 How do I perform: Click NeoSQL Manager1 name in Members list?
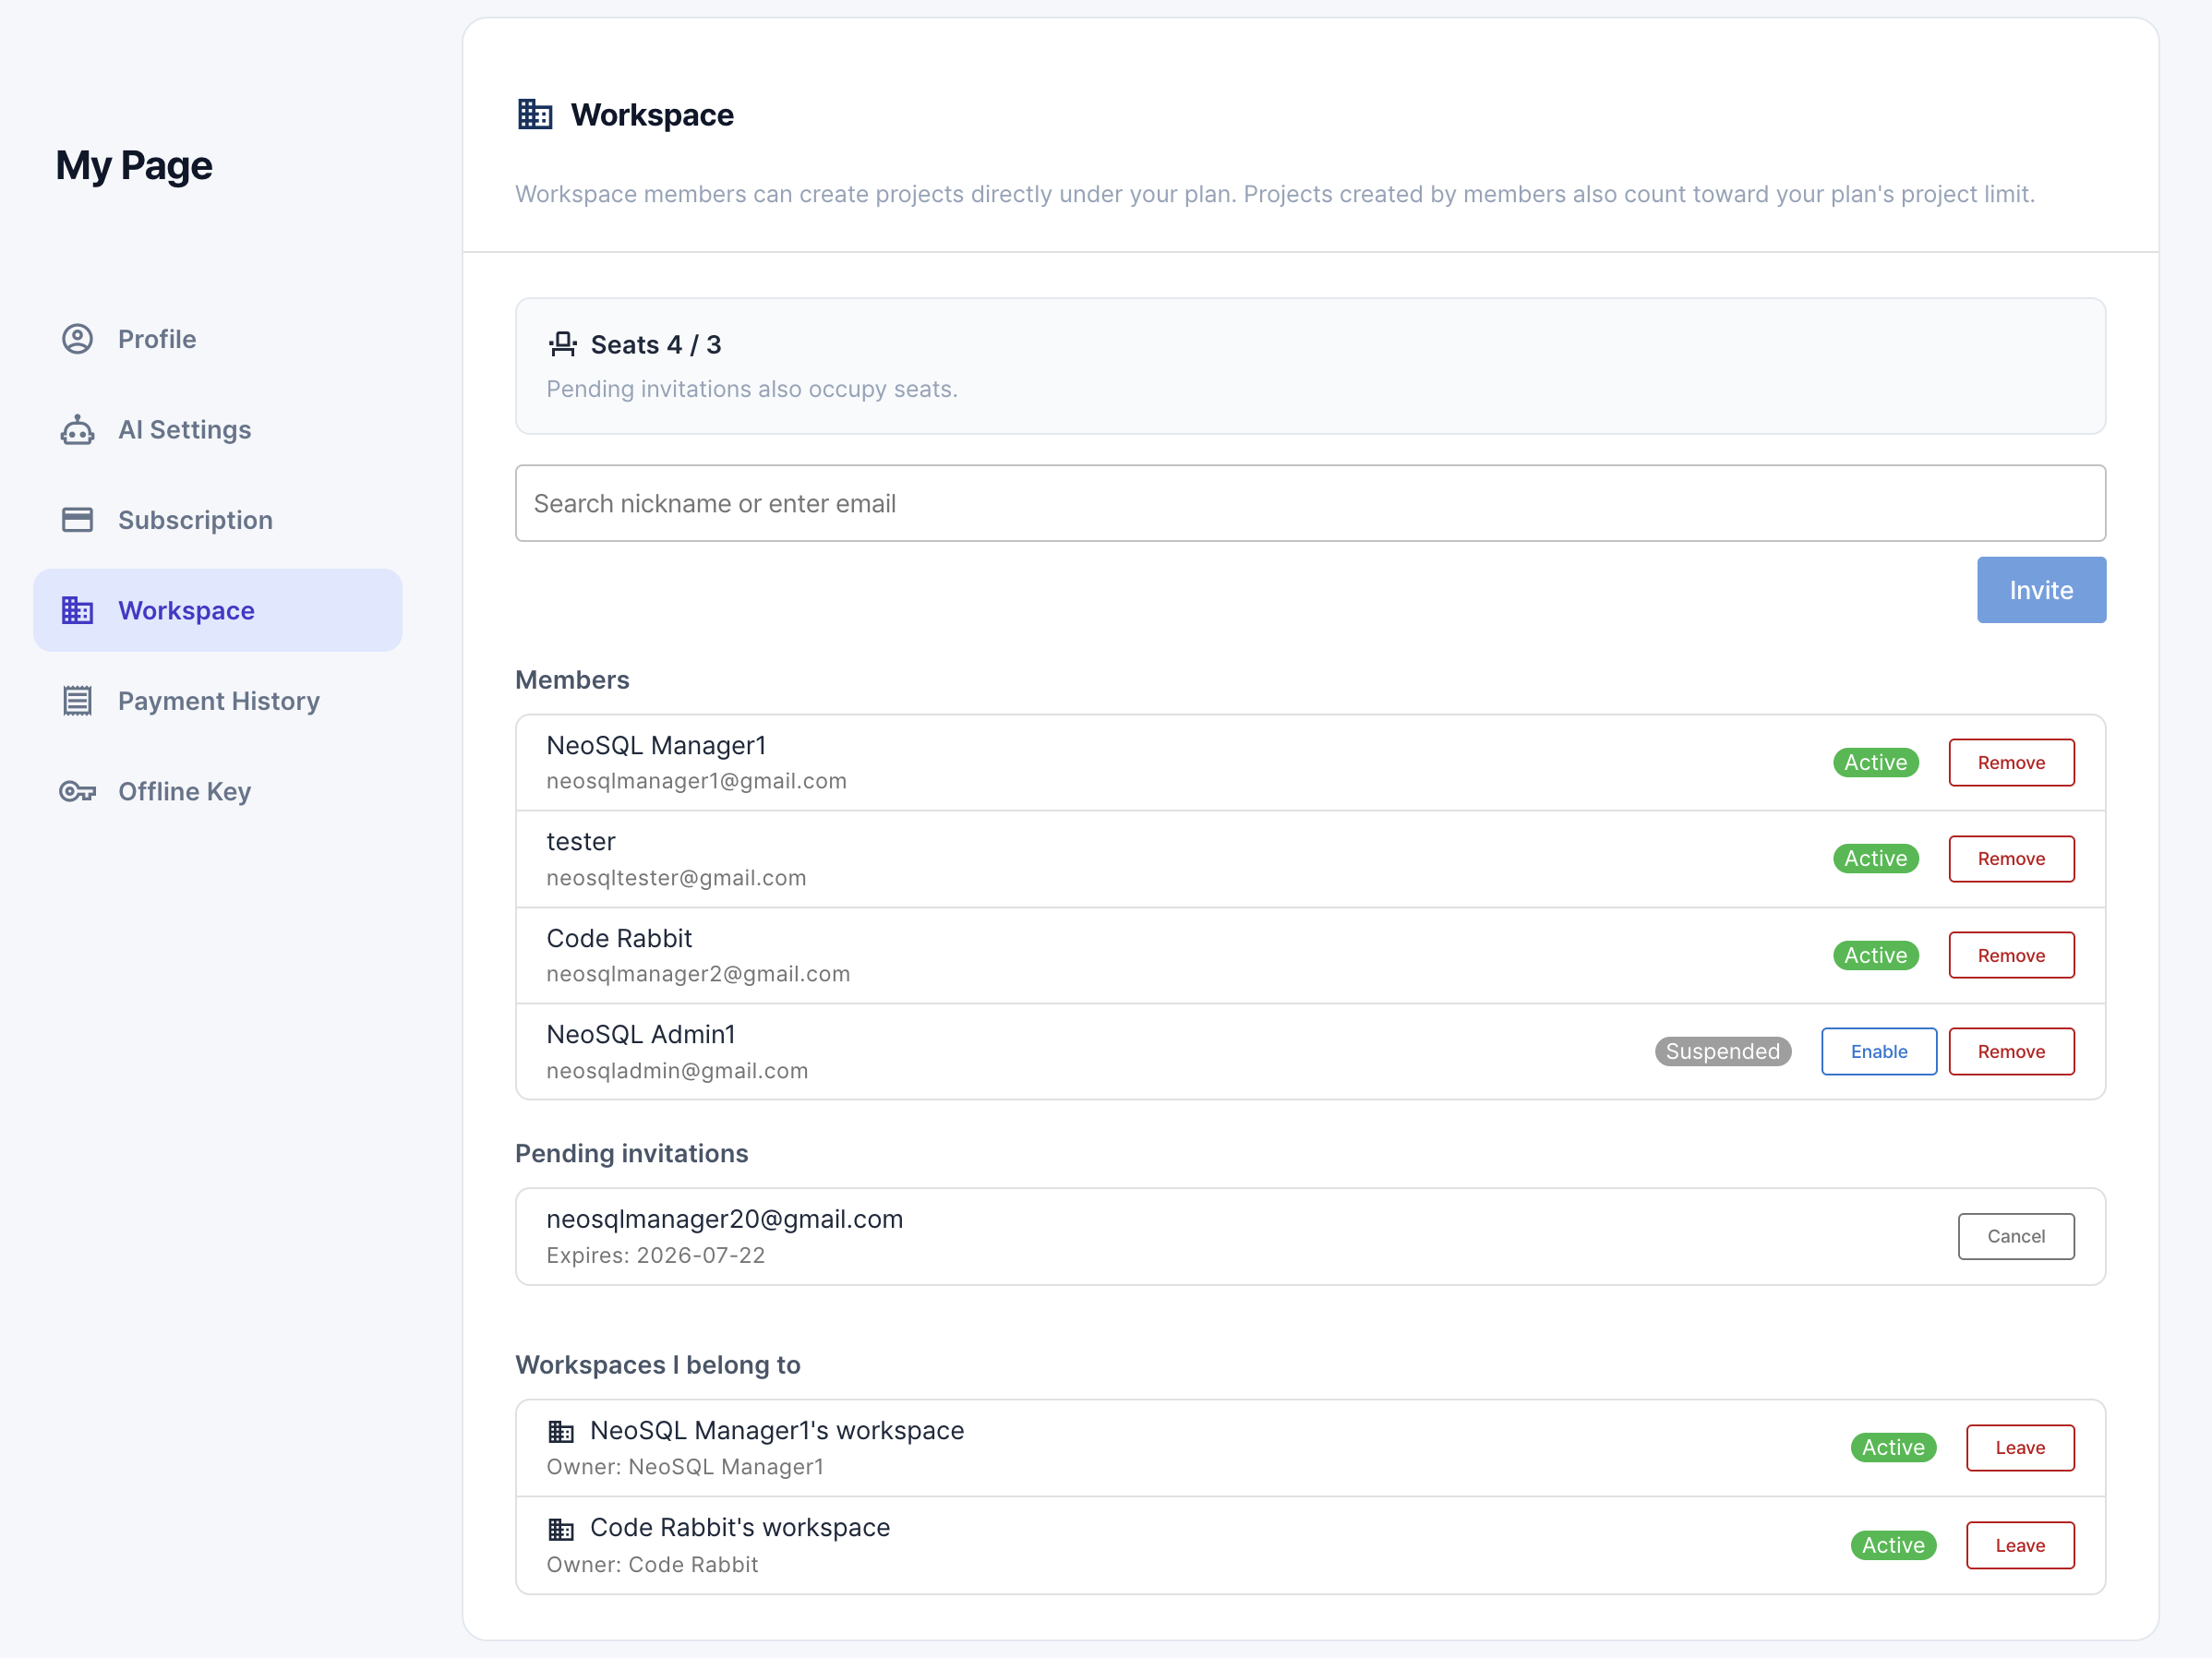[x=656, y=746]
